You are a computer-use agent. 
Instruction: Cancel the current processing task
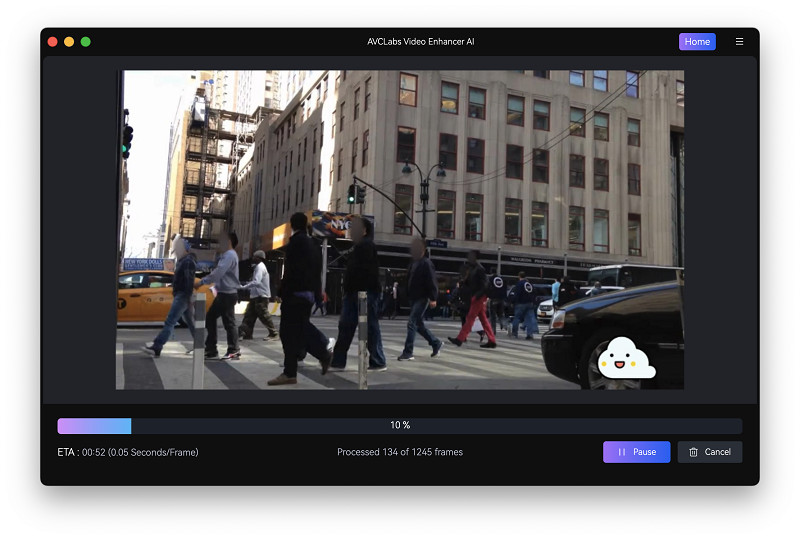tap(709, 452)
